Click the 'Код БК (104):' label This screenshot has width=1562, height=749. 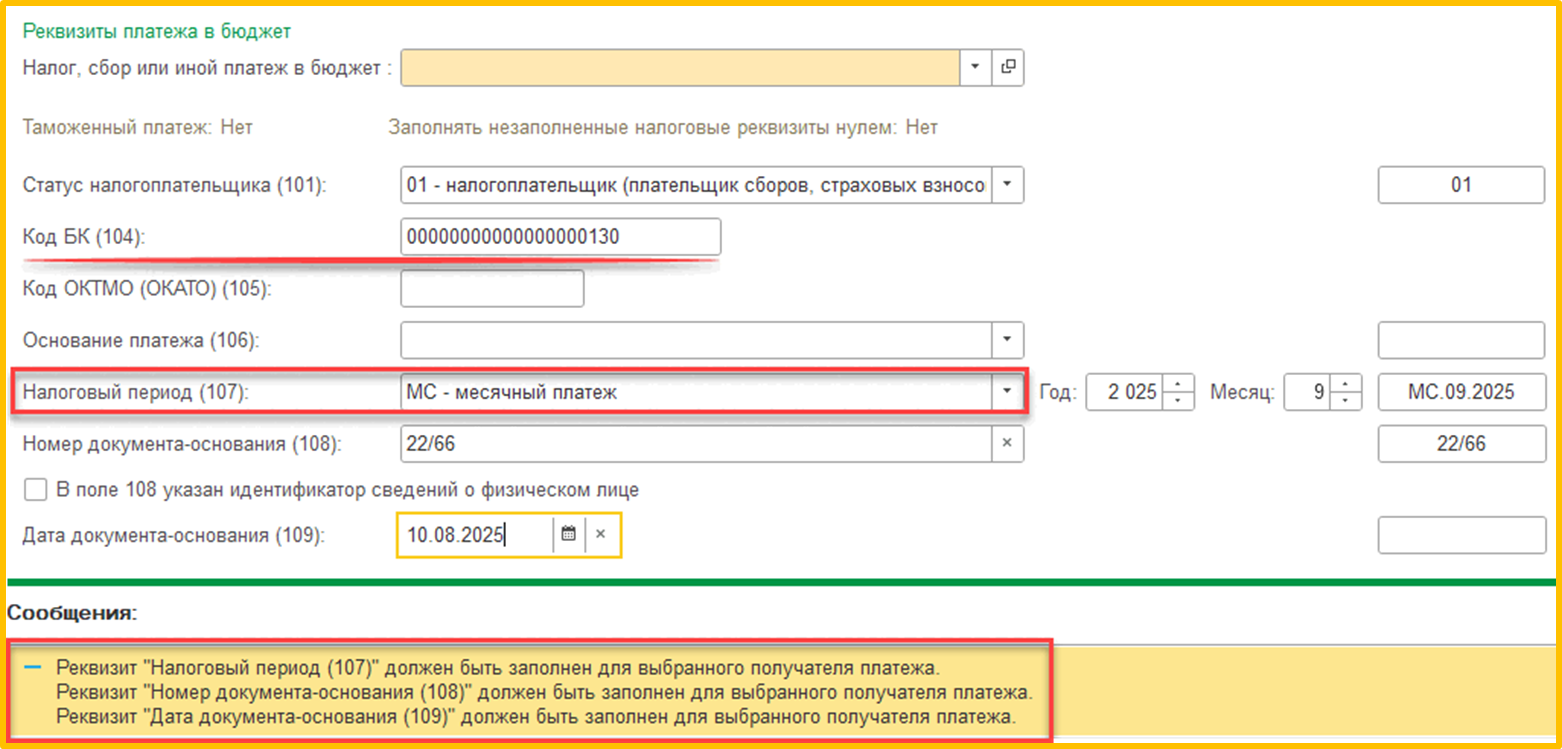[x=84, y=237]
